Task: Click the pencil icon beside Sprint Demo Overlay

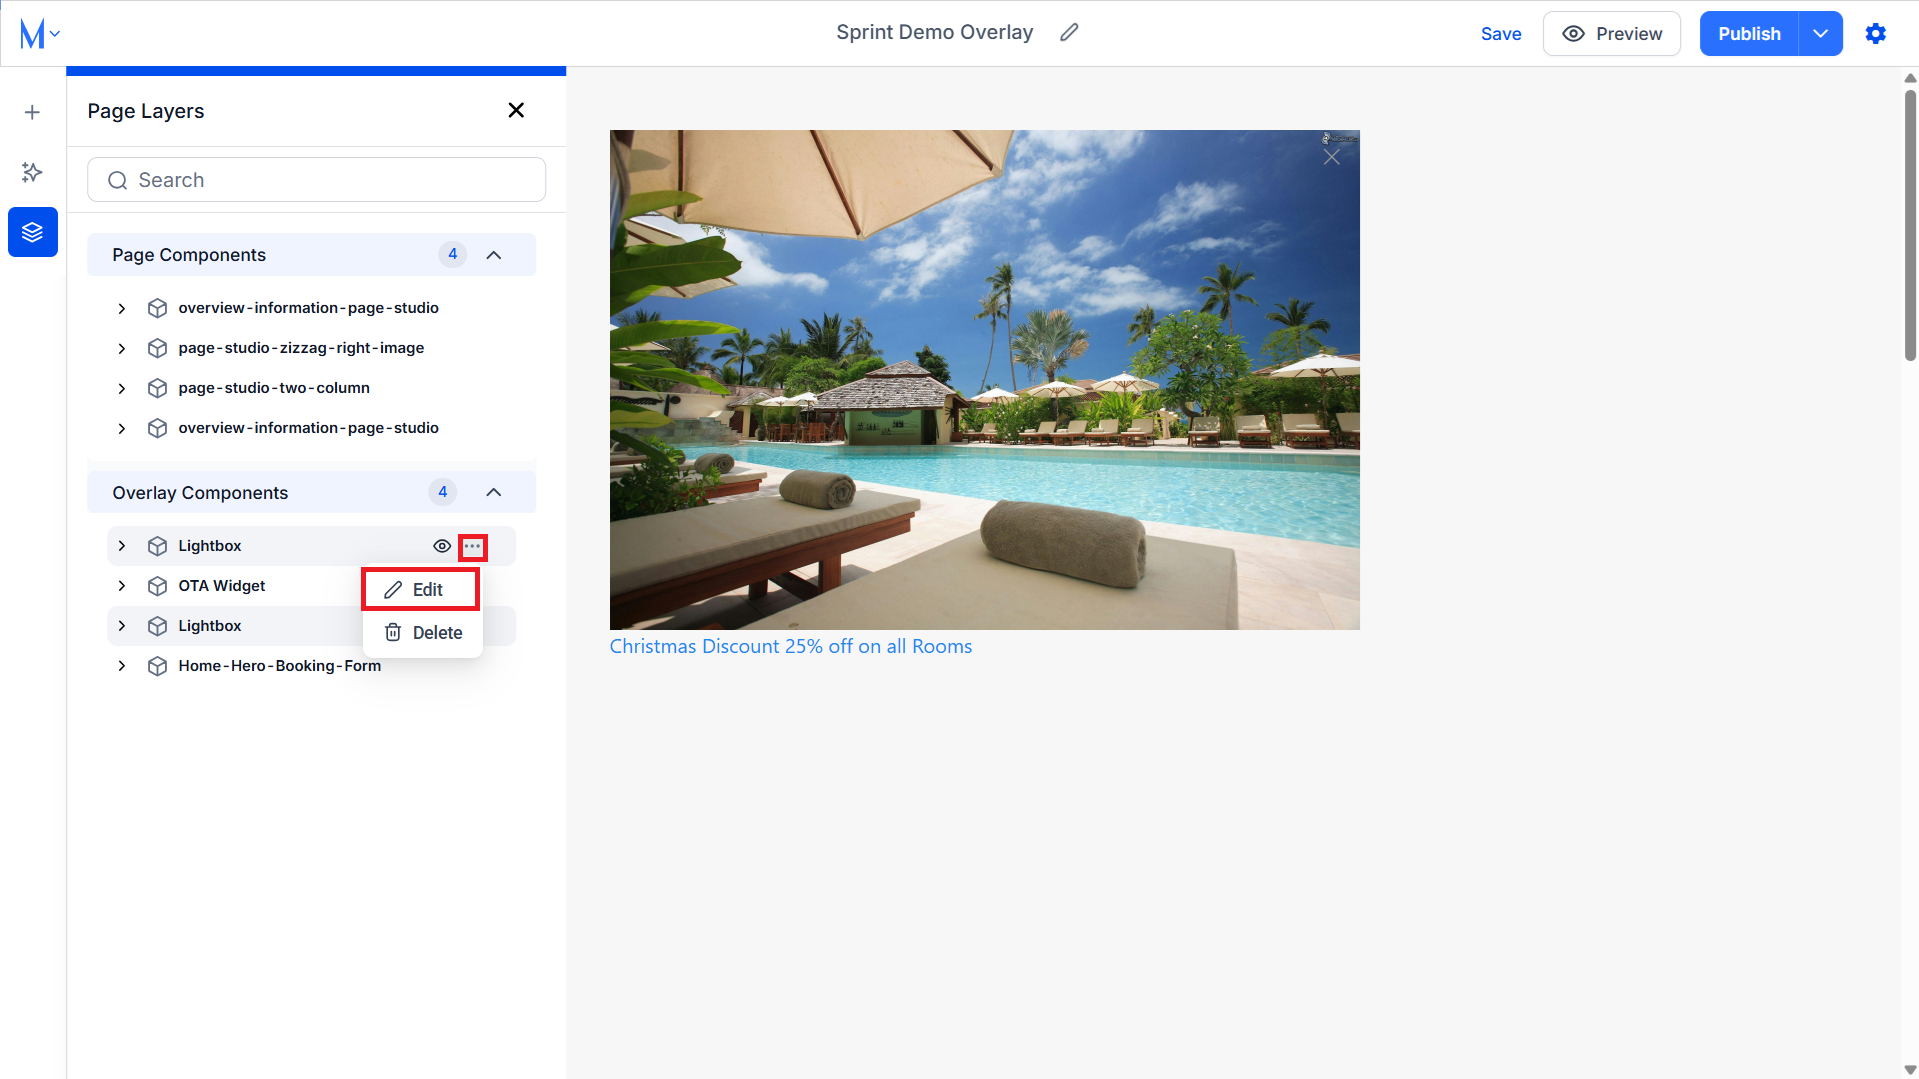Action: coord(1069,33)
